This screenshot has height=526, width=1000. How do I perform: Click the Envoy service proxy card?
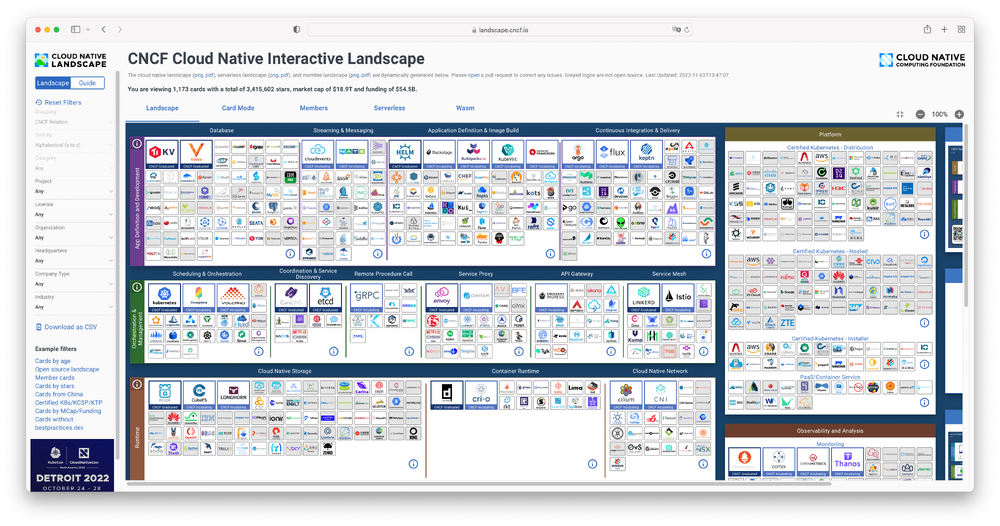tap(441, 296)
